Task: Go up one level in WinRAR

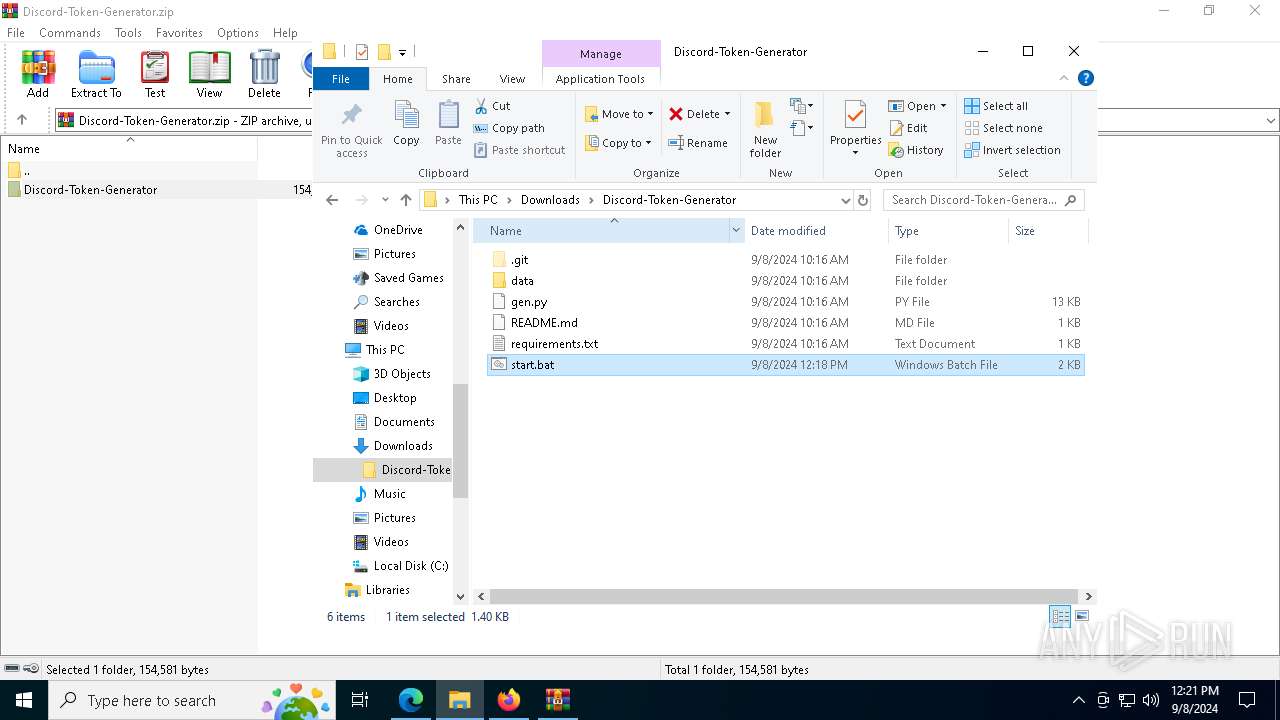Action: tap(22, 120)
